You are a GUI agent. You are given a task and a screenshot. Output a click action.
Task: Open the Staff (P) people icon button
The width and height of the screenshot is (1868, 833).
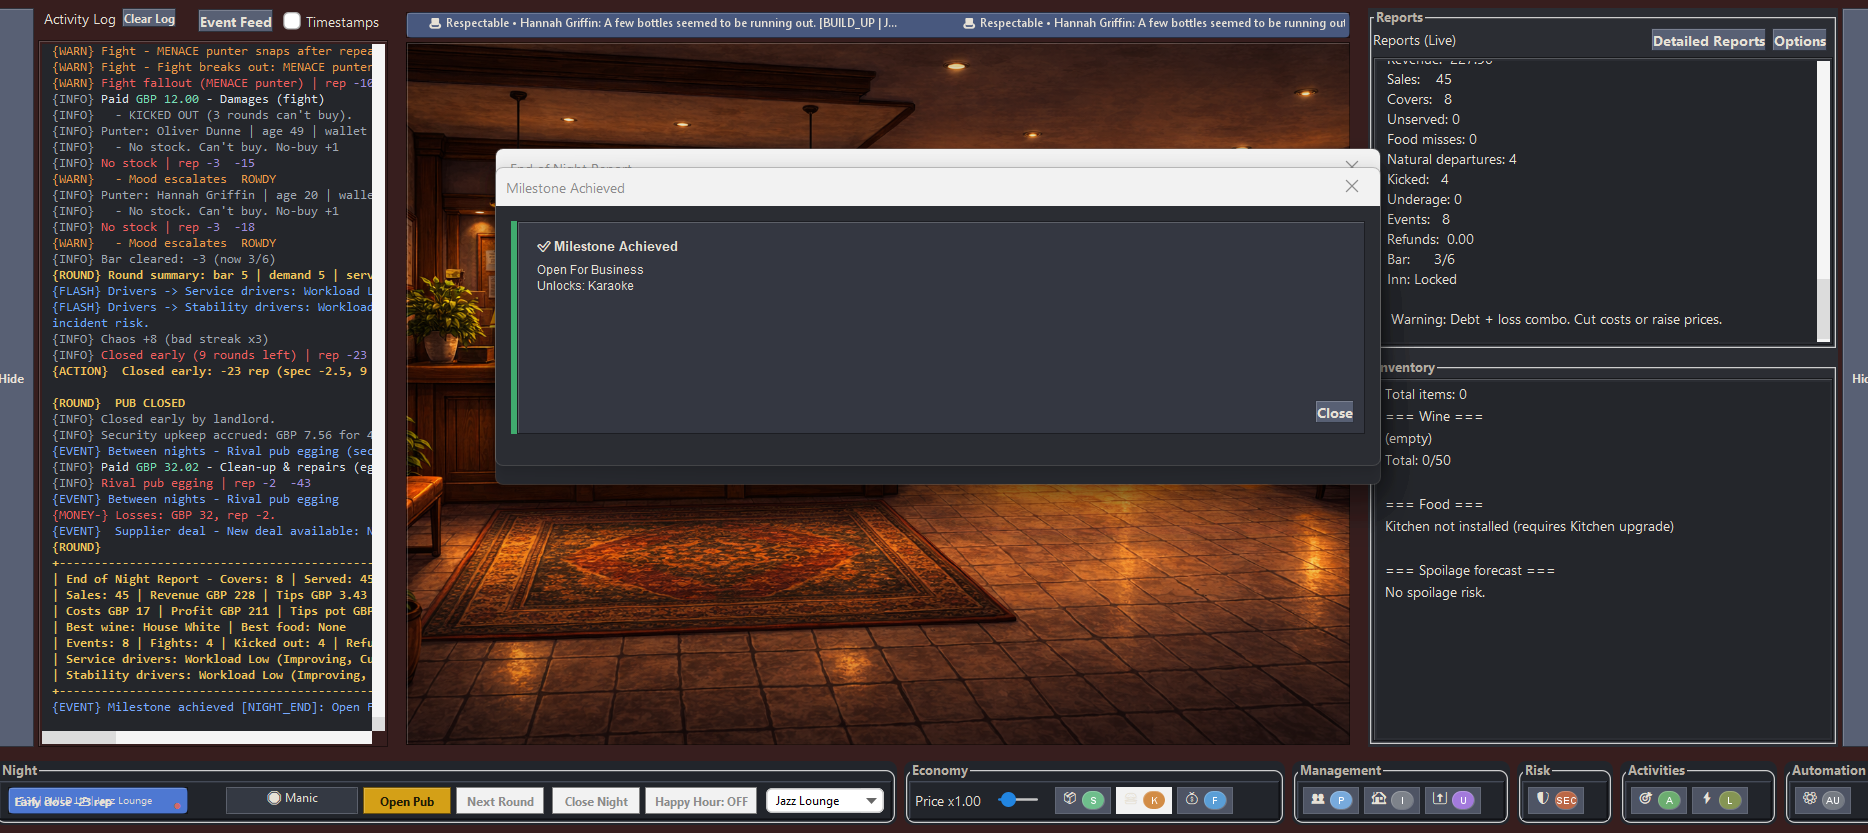pos(1330,800)
